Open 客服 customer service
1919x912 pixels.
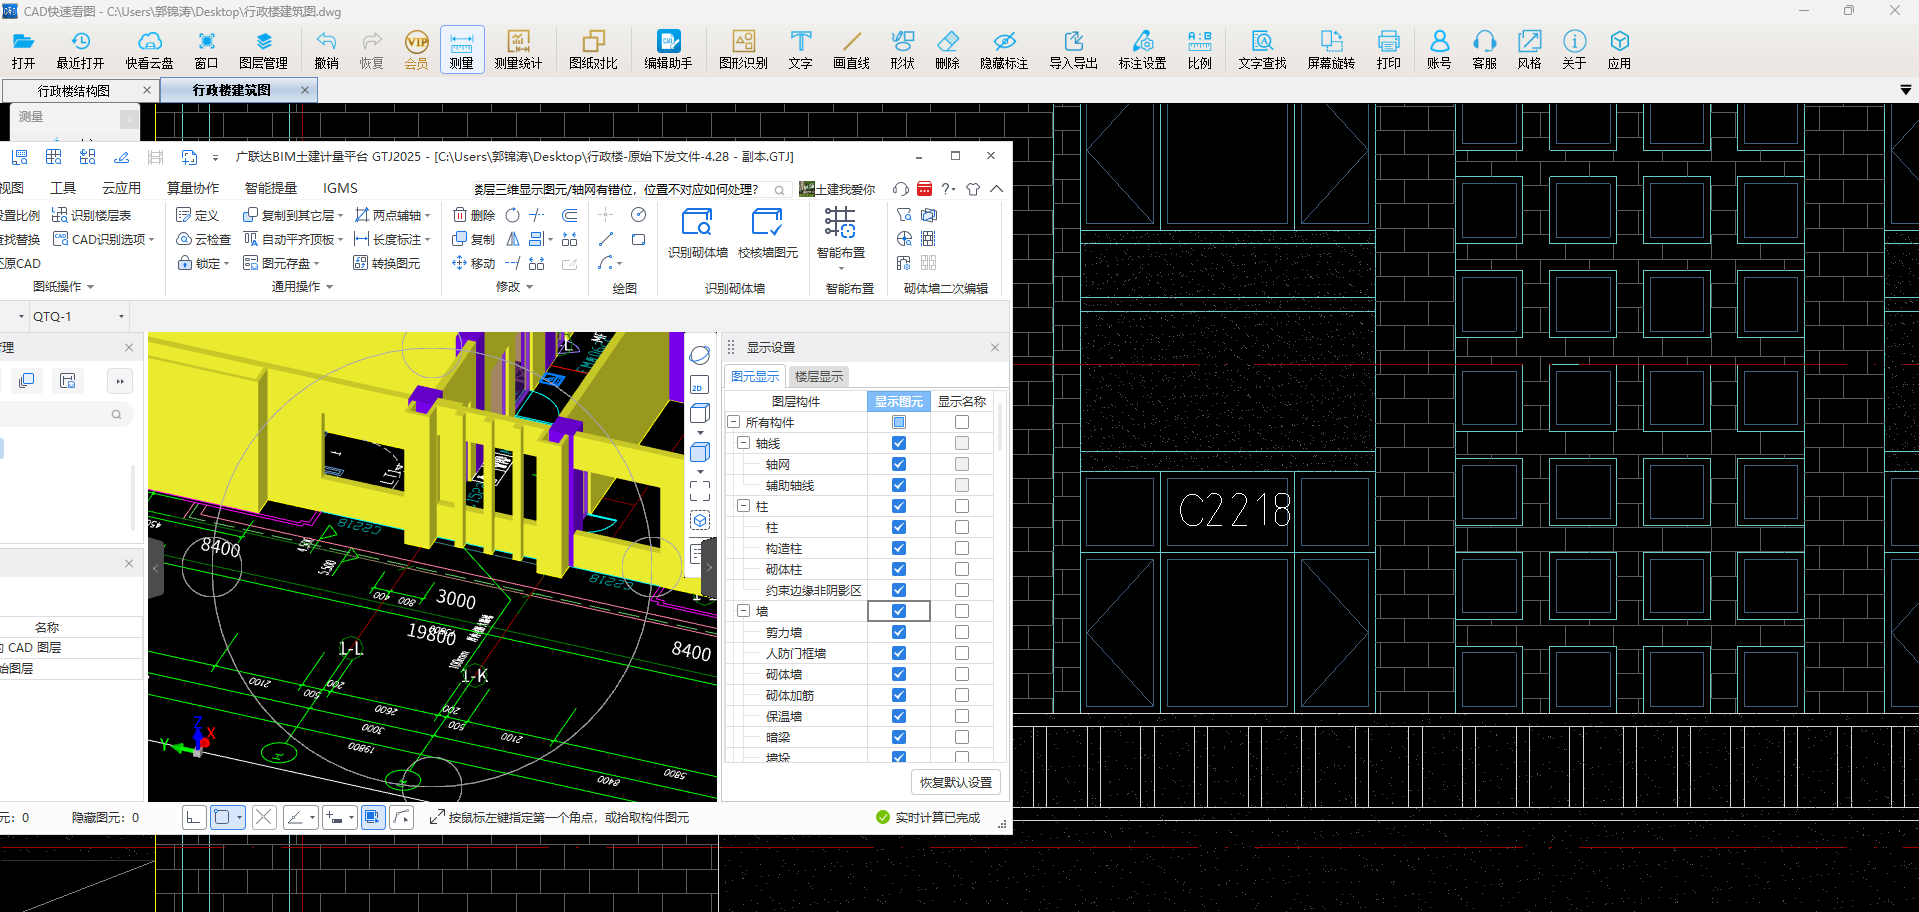pos(1484,49)
